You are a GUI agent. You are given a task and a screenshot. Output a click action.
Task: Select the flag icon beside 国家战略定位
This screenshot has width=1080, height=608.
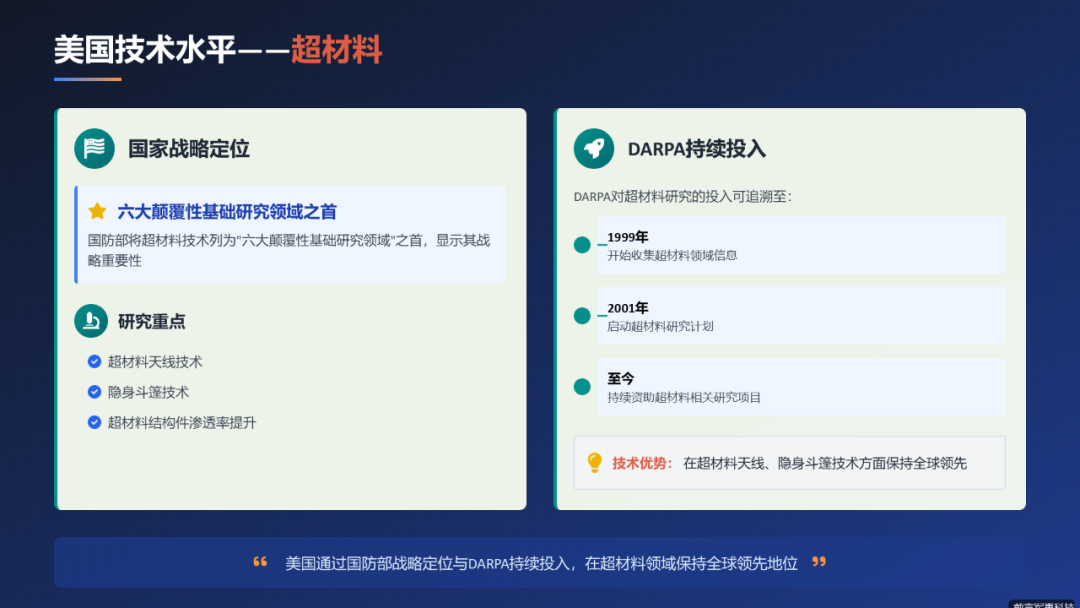95,148
